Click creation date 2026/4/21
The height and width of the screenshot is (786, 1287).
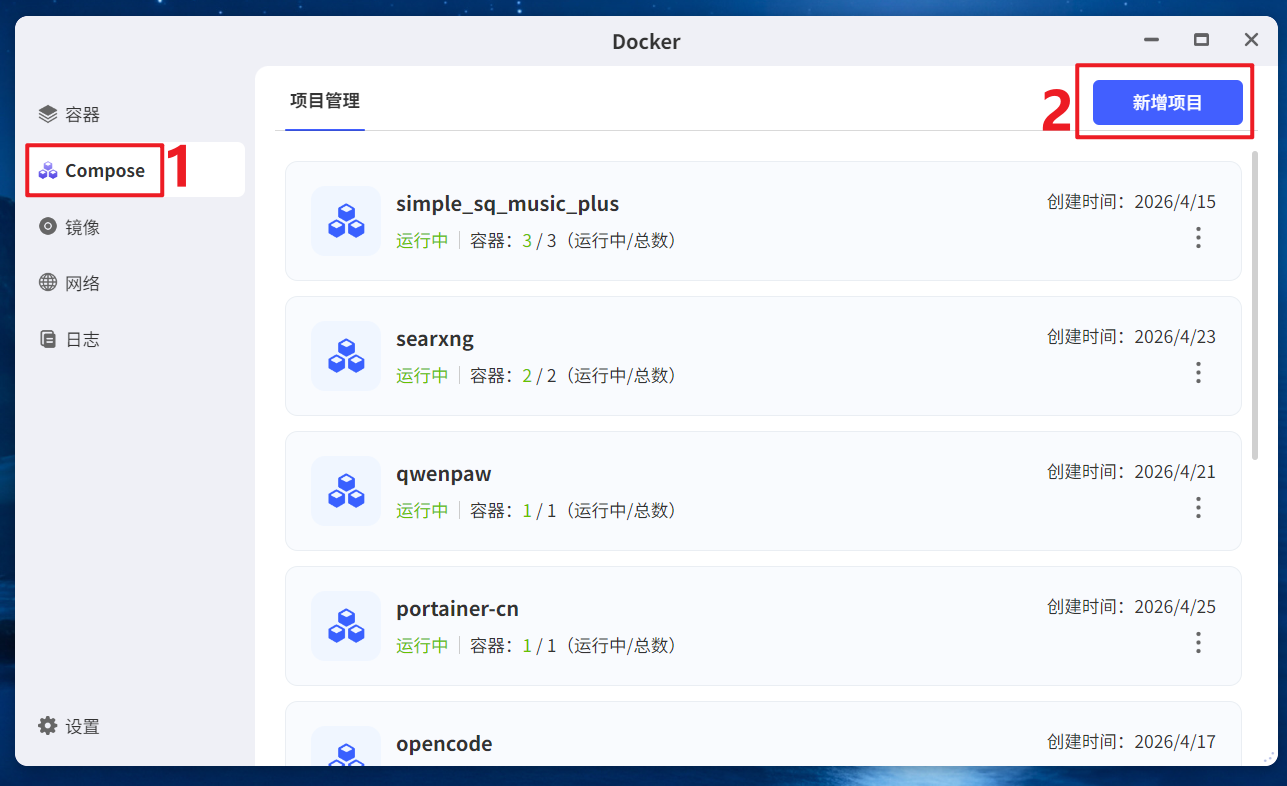[x=1175, y=472]
